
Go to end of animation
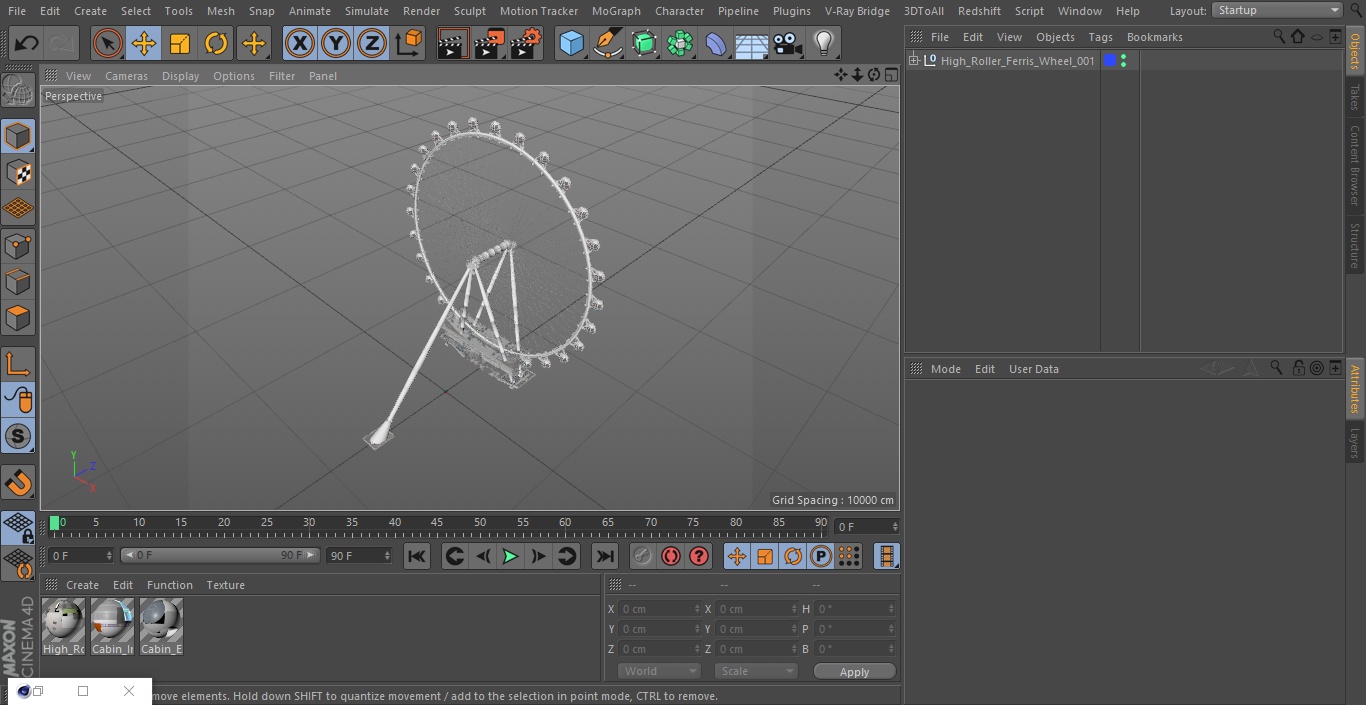click(x=605, y=556)
